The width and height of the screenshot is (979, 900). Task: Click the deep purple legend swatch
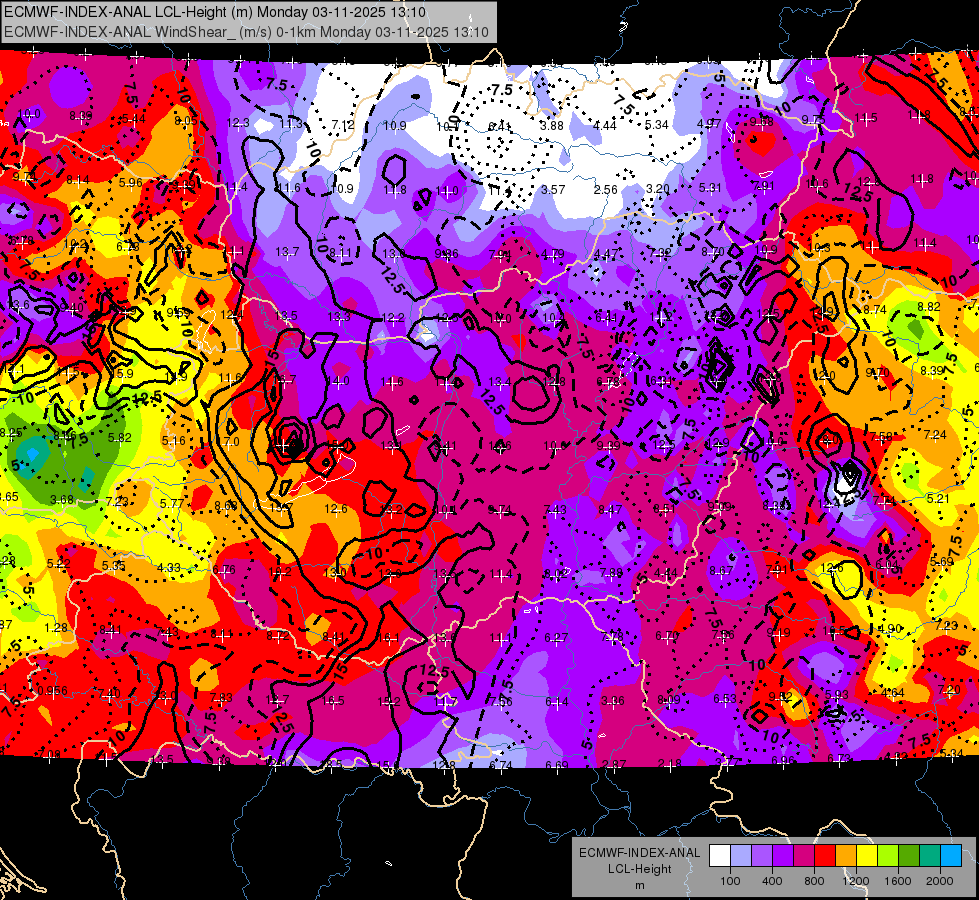[783, 856]
